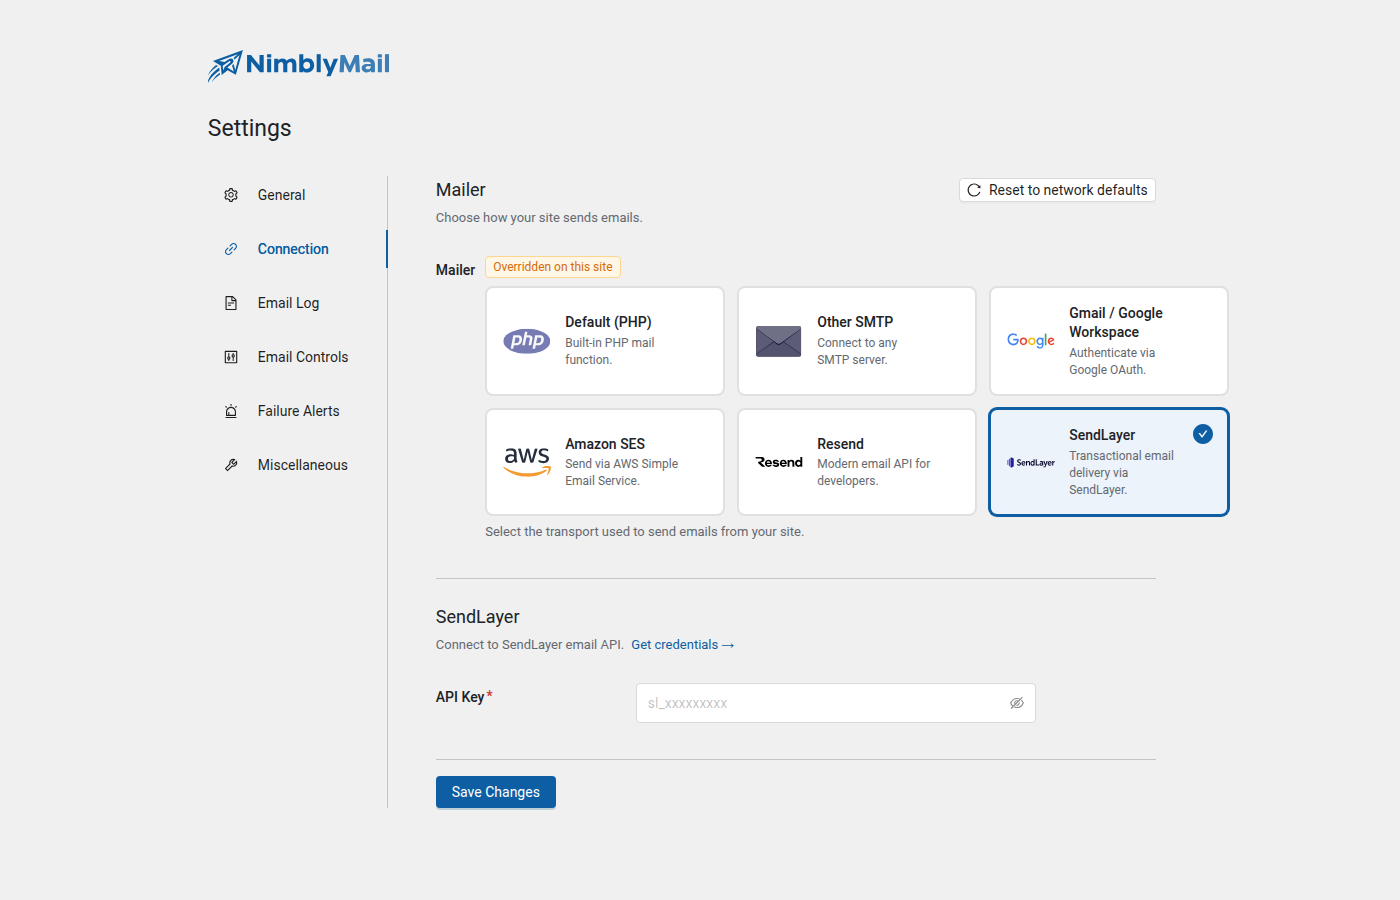Click Reset to network defaults button
Viewport: 1400px width, 900px height.
1057,190
